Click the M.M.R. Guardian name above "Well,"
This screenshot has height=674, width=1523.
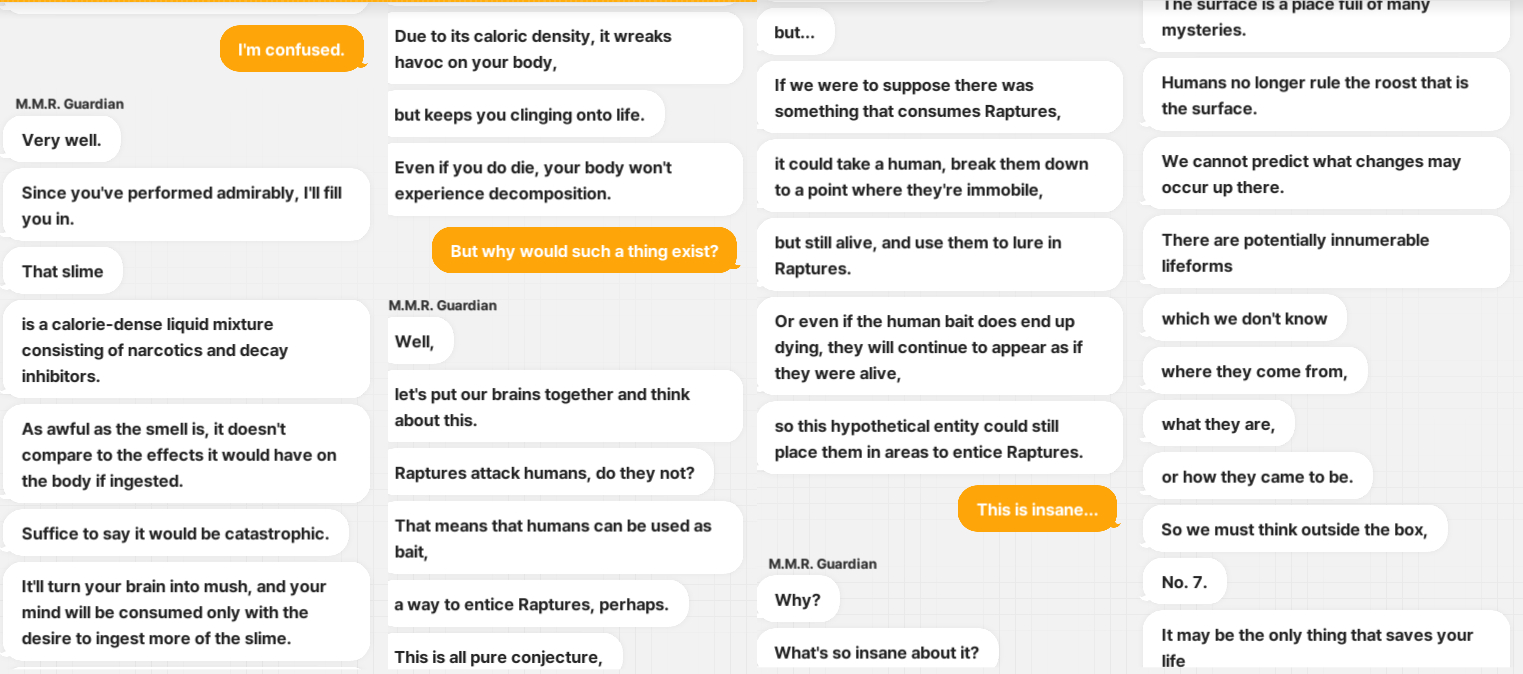pyautogui.click(x=443, y=305)
